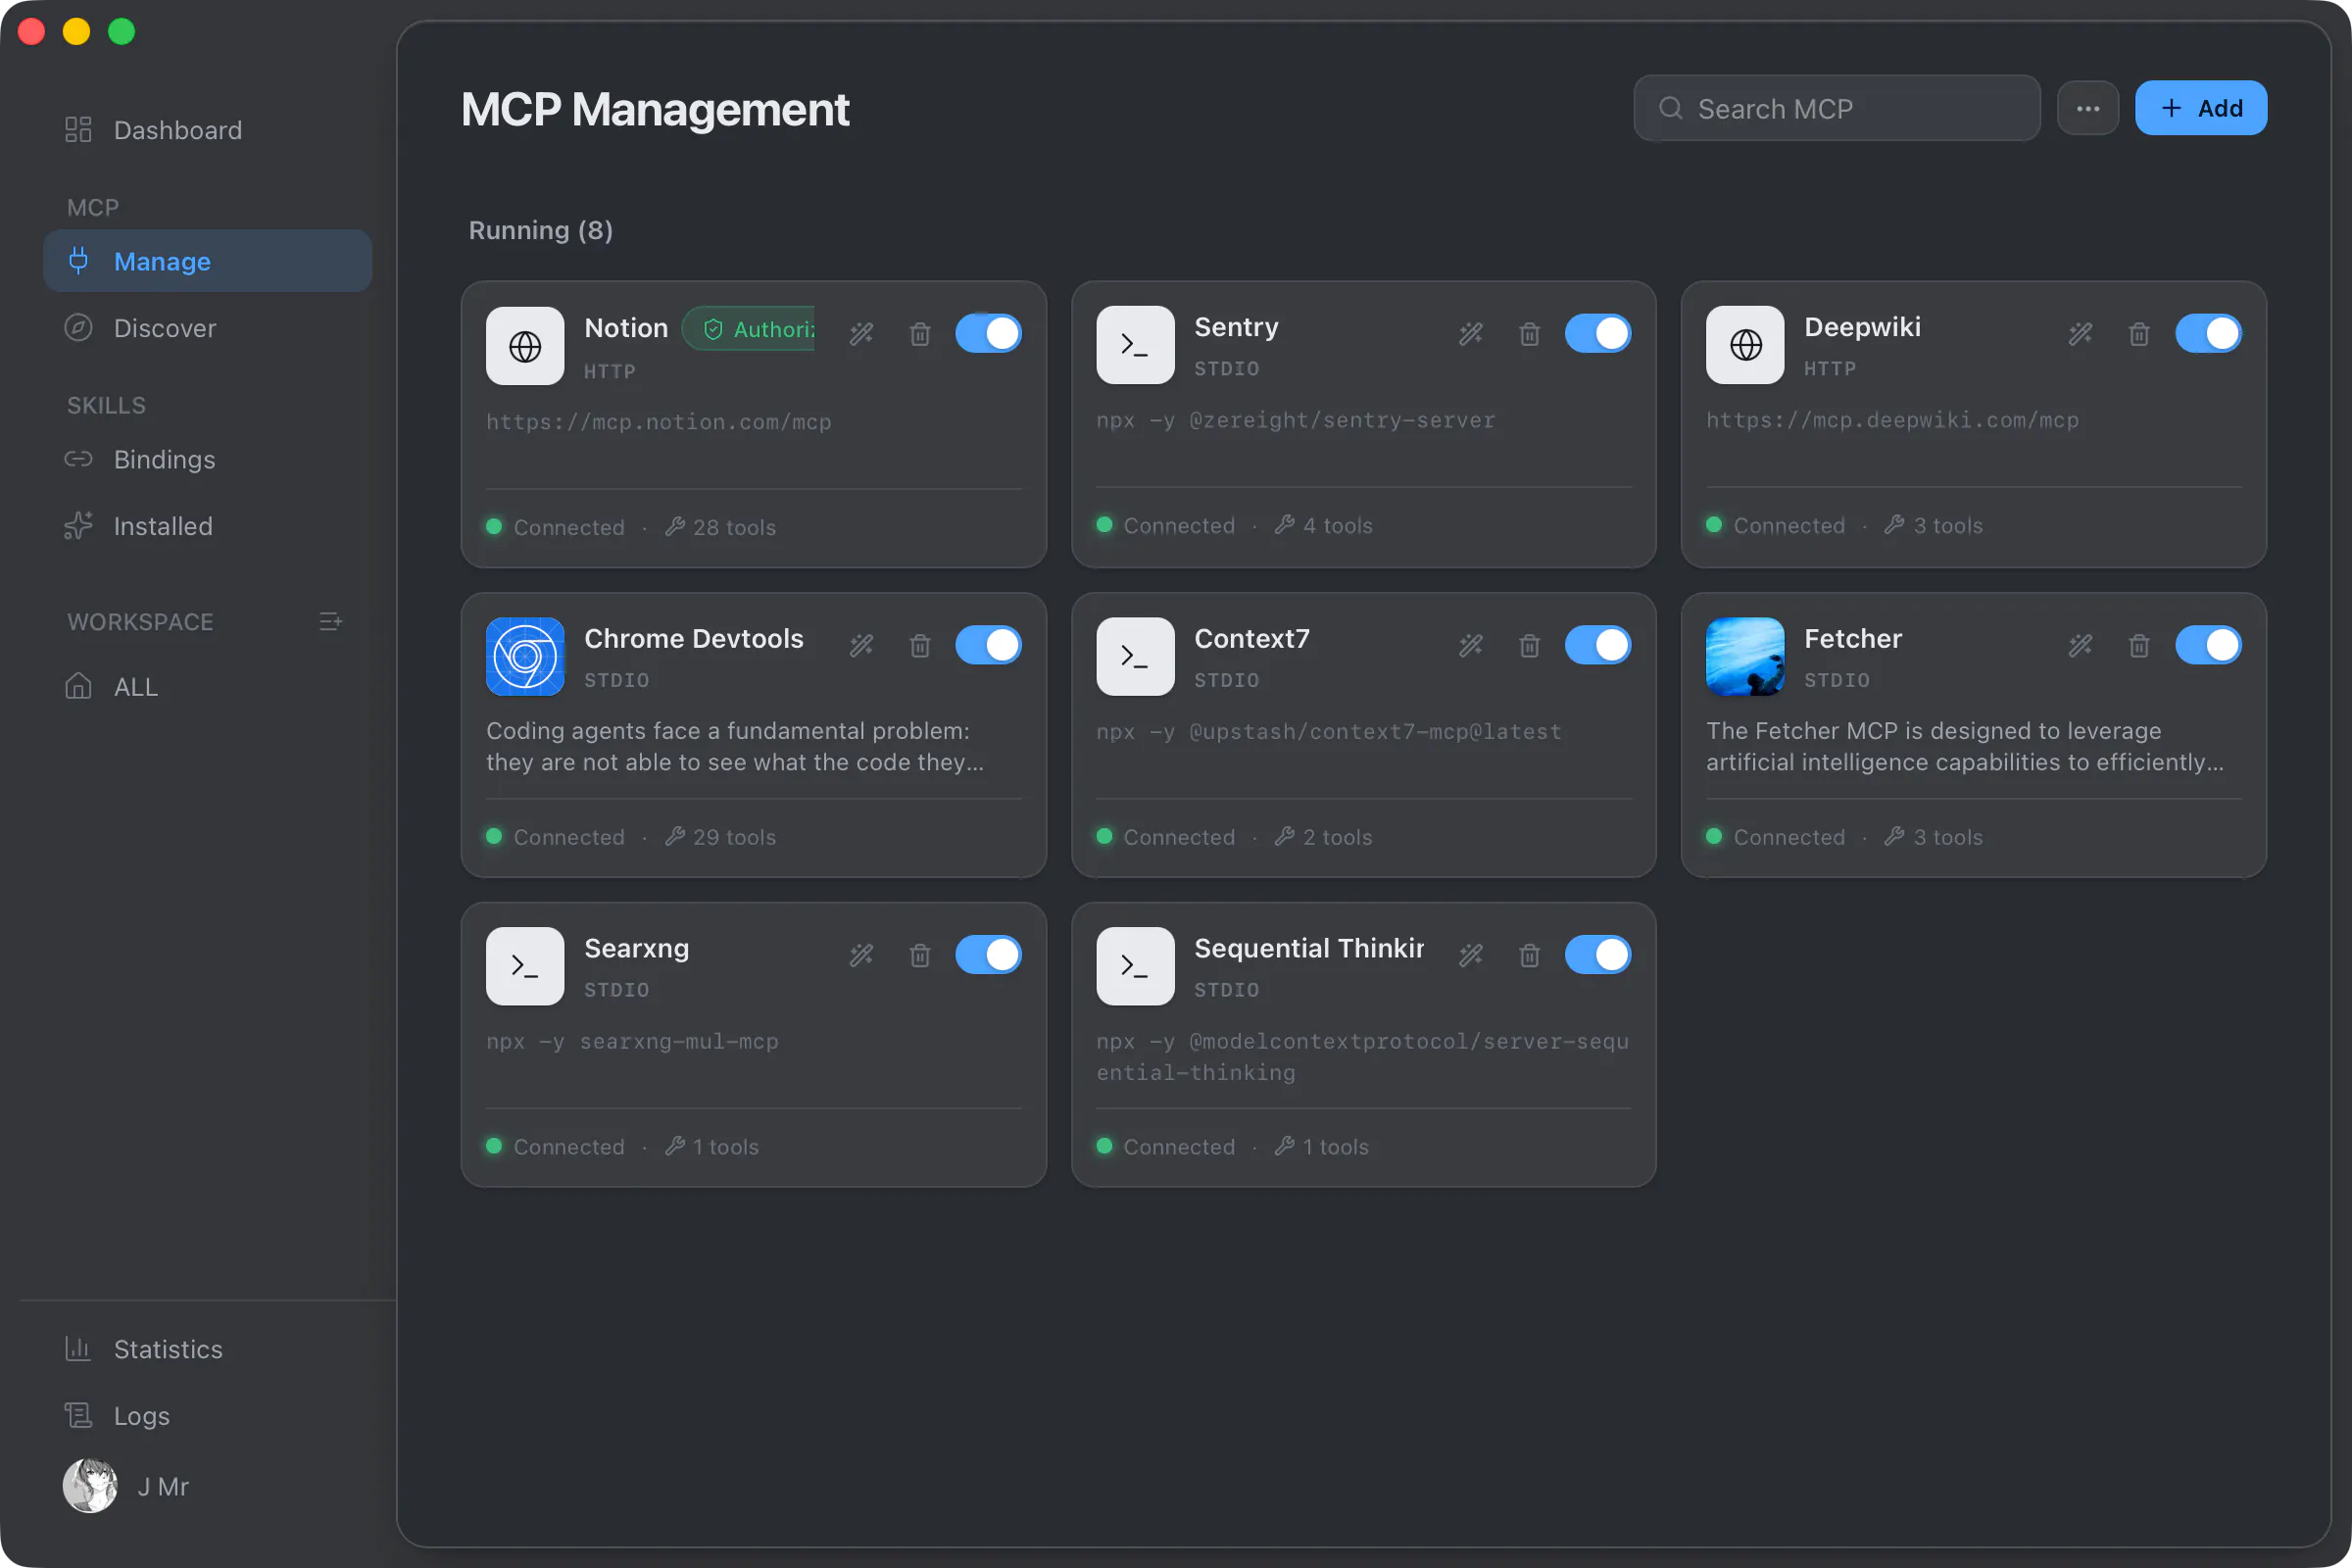Click the '29 tools' count on Chrome Devtools
2352x1568 pixels.
pos(721,837)
